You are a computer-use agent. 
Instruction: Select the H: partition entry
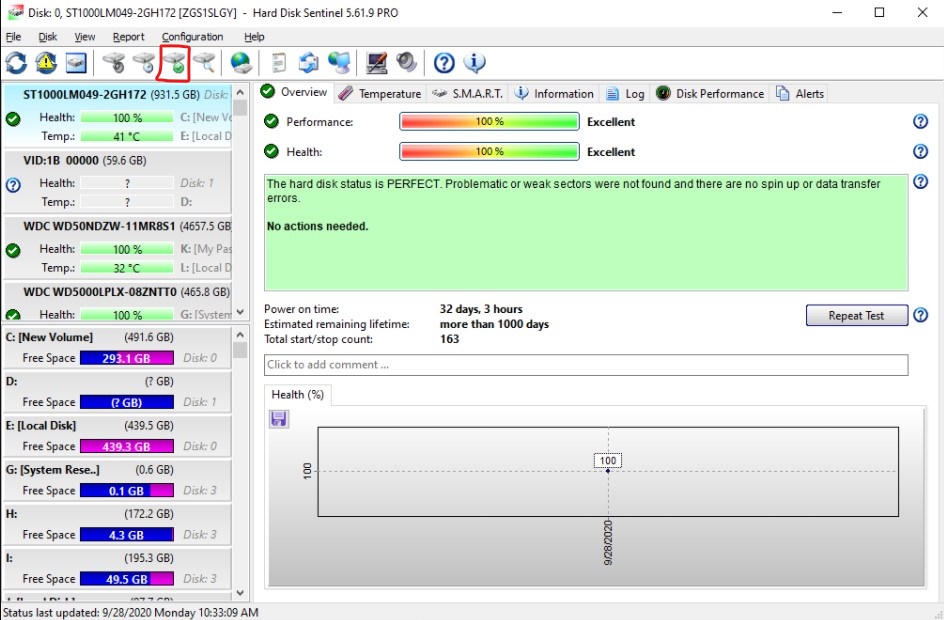[117, 524]
